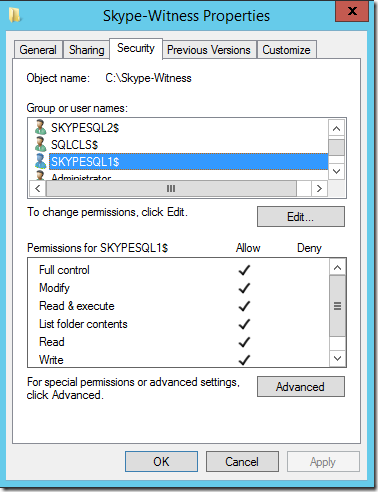
Task: Click left arrow of horizontal scrollbar
Action: pyautogui.click(x=38, y=189)
